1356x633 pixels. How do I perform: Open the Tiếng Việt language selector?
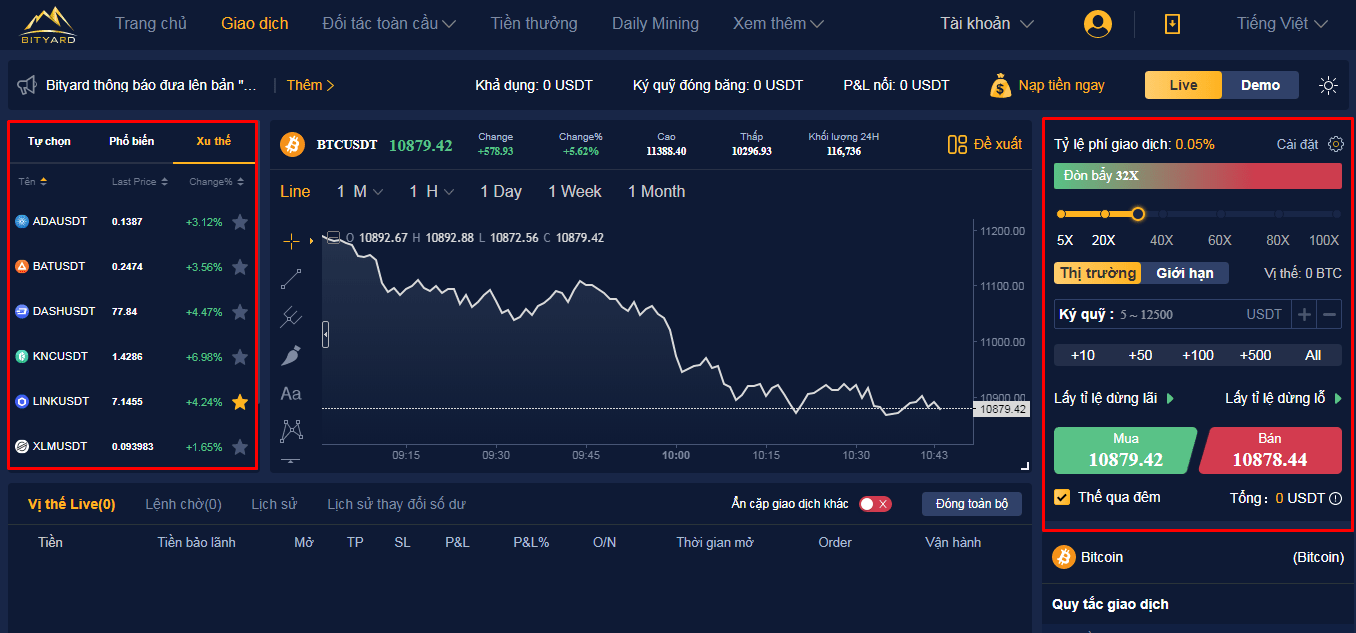click(1282, 23)
